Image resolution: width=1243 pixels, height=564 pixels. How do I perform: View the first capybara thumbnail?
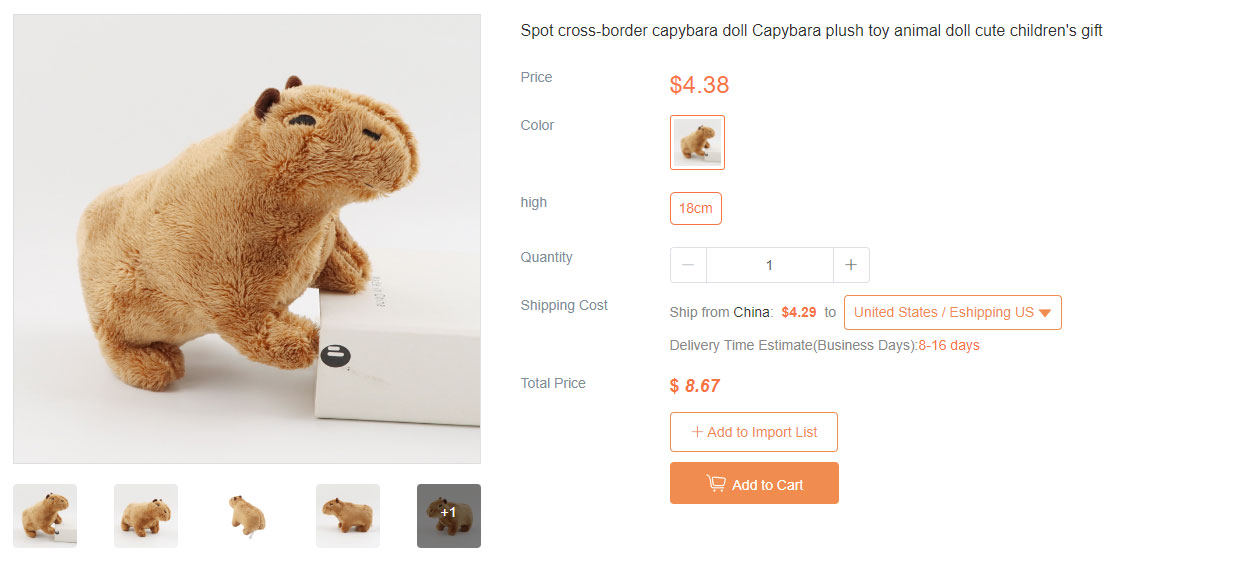[x=45, y=516]
